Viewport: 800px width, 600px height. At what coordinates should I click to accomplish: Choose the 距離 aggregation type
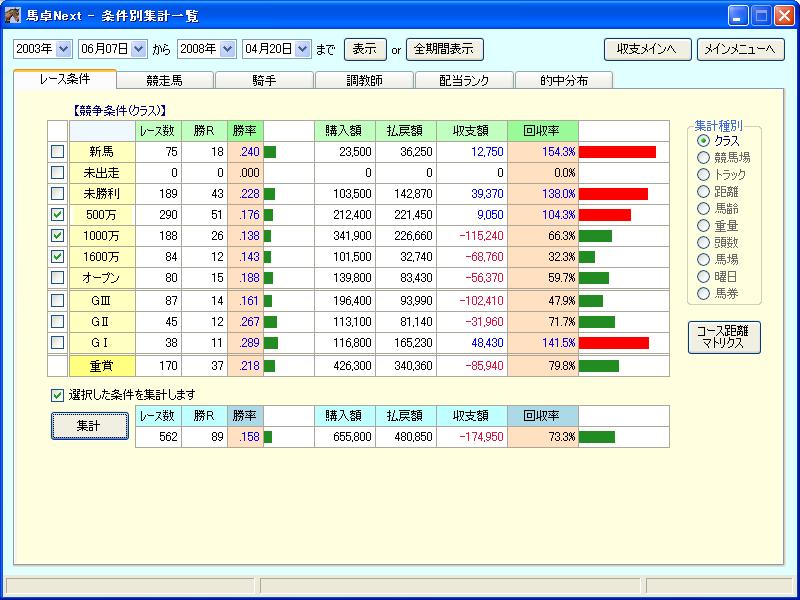(x=703, y=191)
